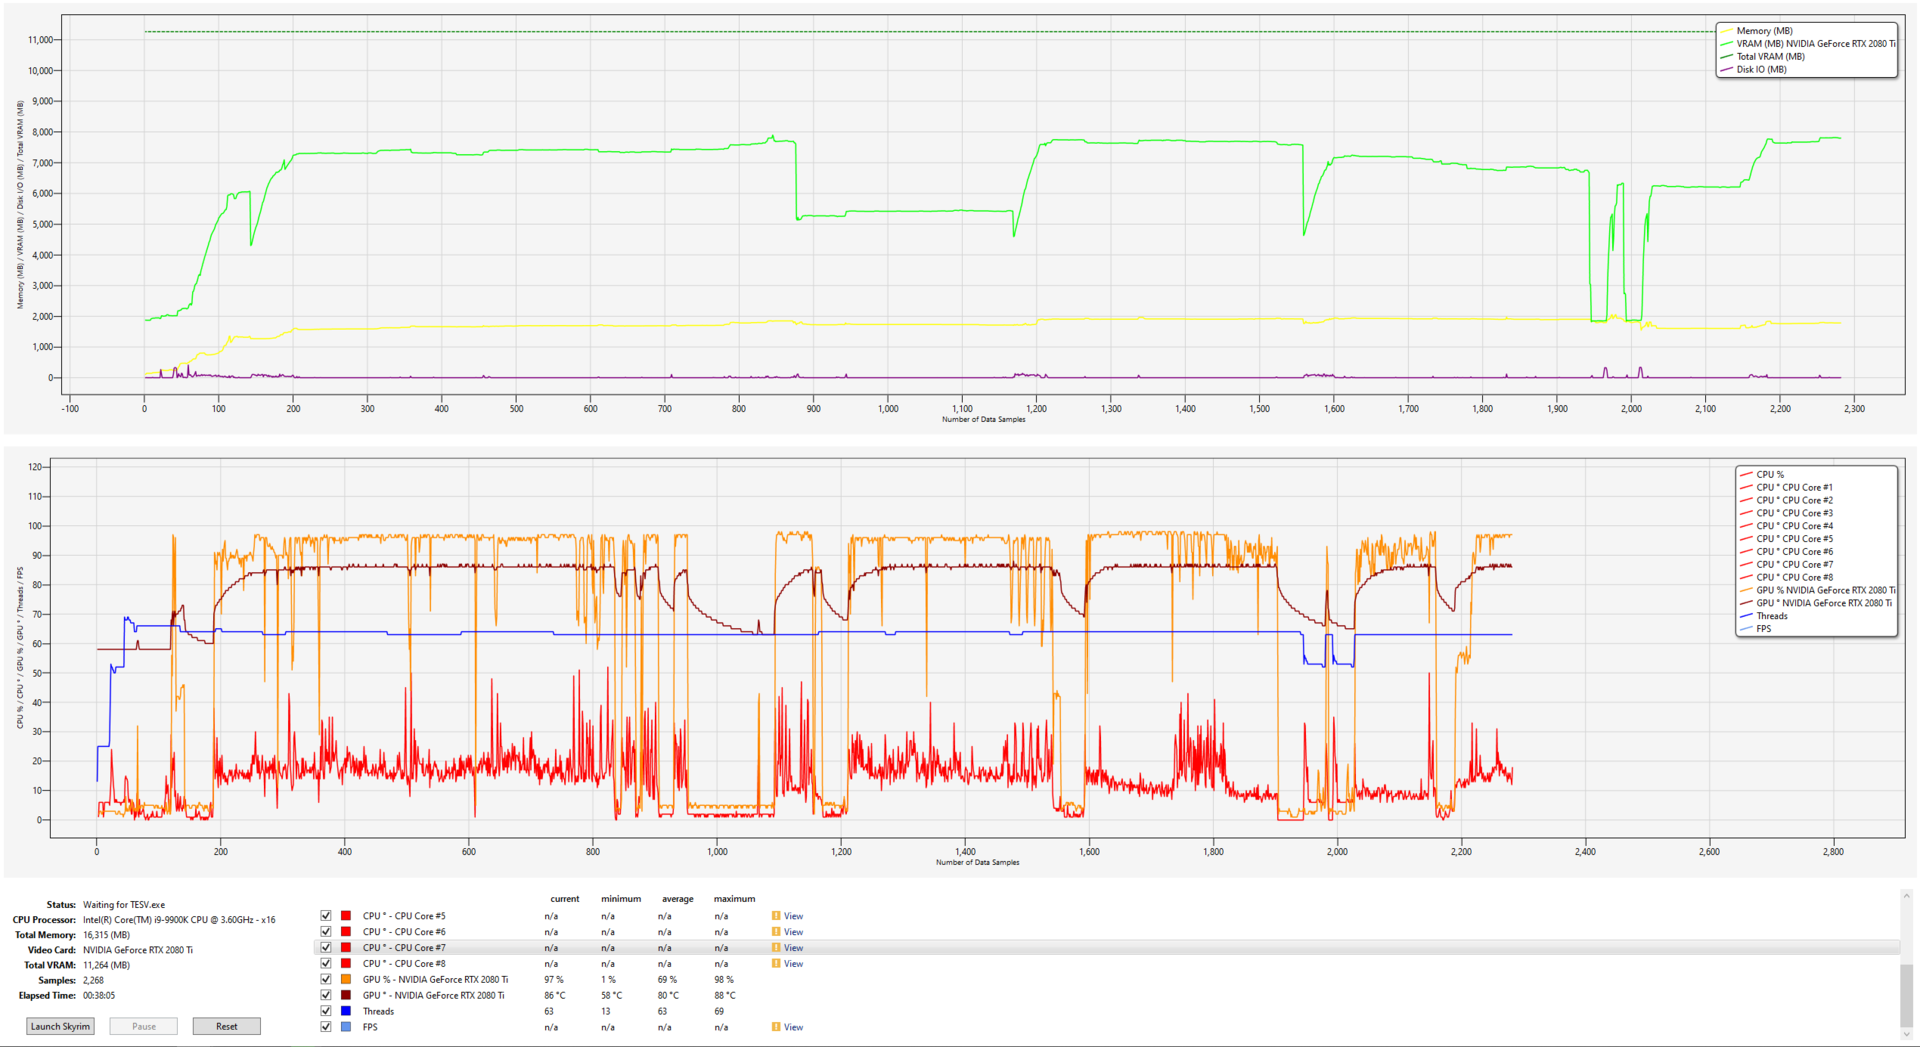Click the 'current' column header
The height and width of the screenshot is (1047, 1920).
point(565,899)
